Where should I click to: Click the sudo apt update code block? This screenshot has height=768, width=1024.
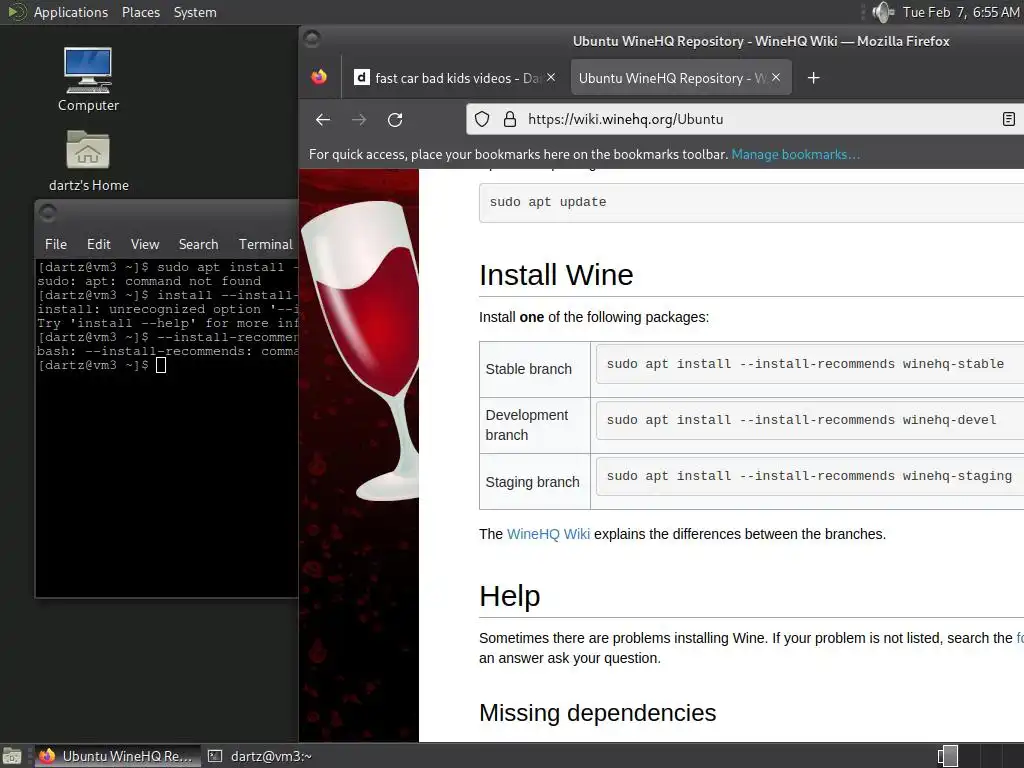(751, 202)
